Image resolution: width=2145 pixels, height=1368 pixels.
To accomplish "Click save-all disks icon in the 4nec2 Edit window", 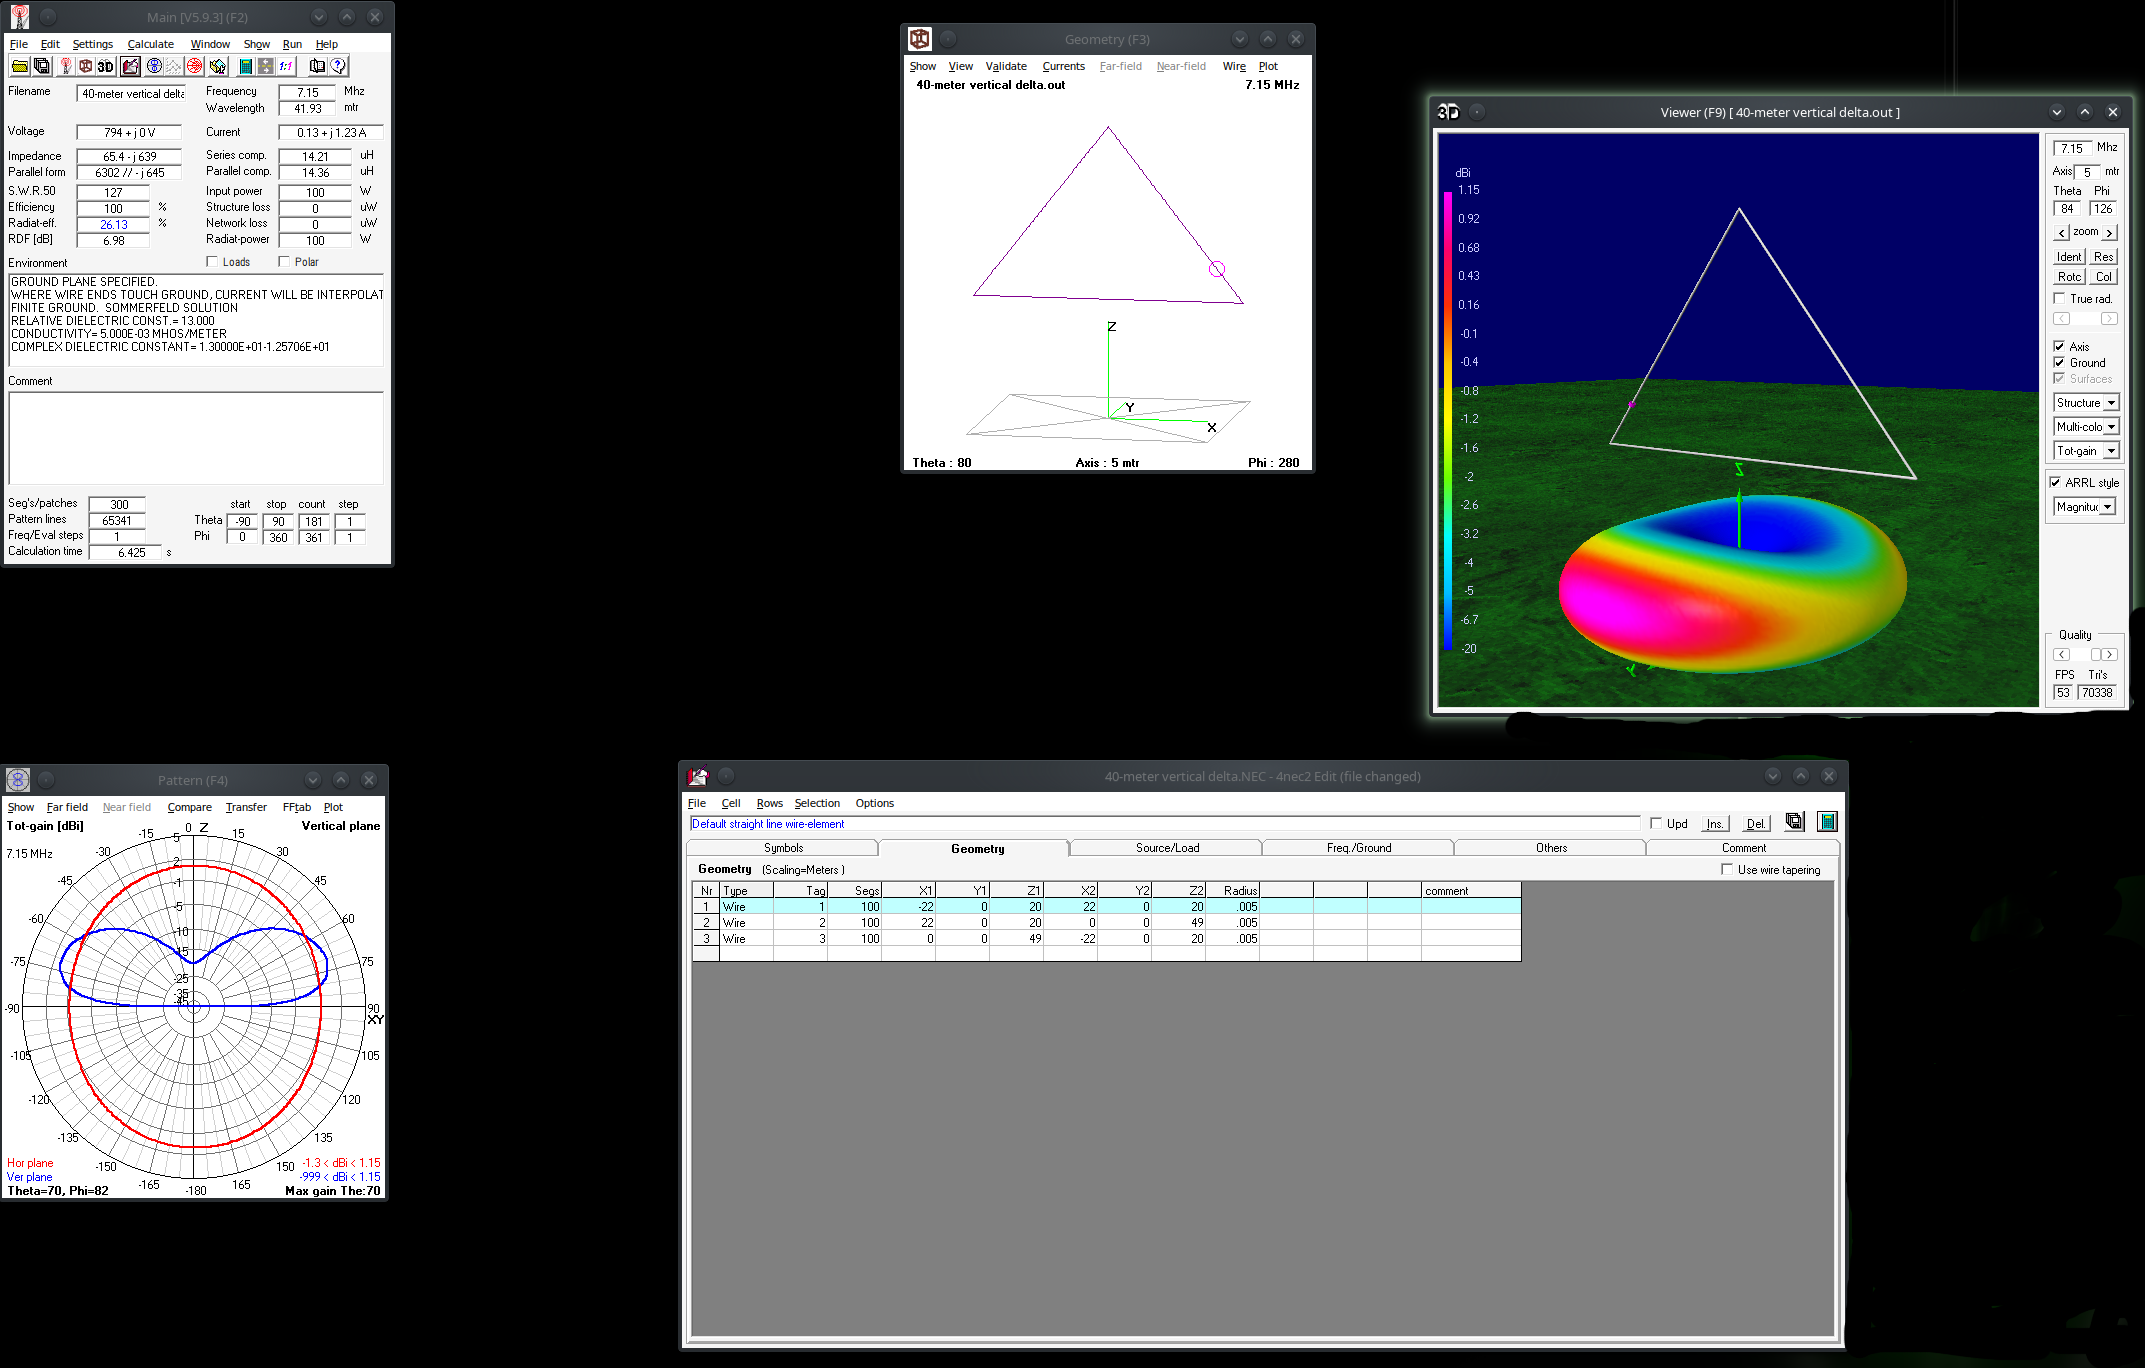I will (x=1794, y=821).
